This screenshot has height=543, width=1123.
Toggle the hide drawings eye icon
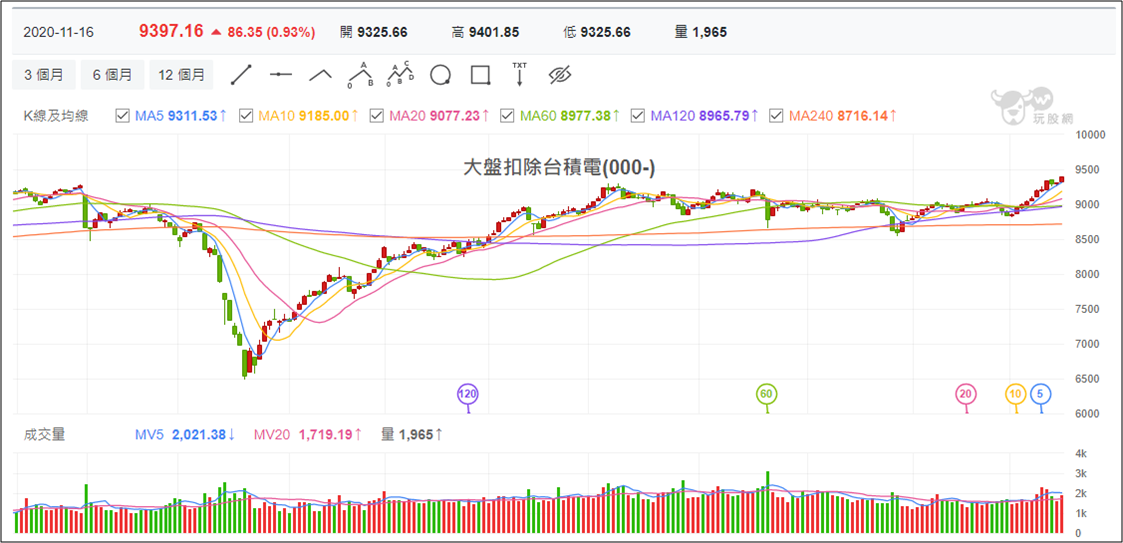[559, 75]
